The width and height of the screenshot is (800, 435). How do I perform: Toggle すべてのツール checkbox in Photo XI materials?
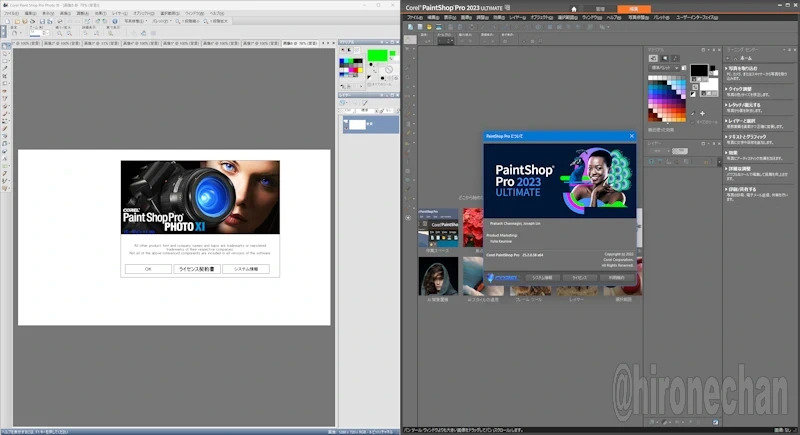pyautogui.click(x=369, y=84)
